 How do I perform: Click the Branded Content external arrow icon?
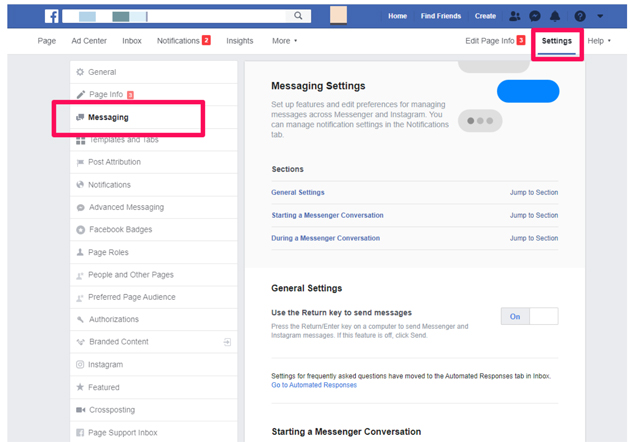(227, 342)
